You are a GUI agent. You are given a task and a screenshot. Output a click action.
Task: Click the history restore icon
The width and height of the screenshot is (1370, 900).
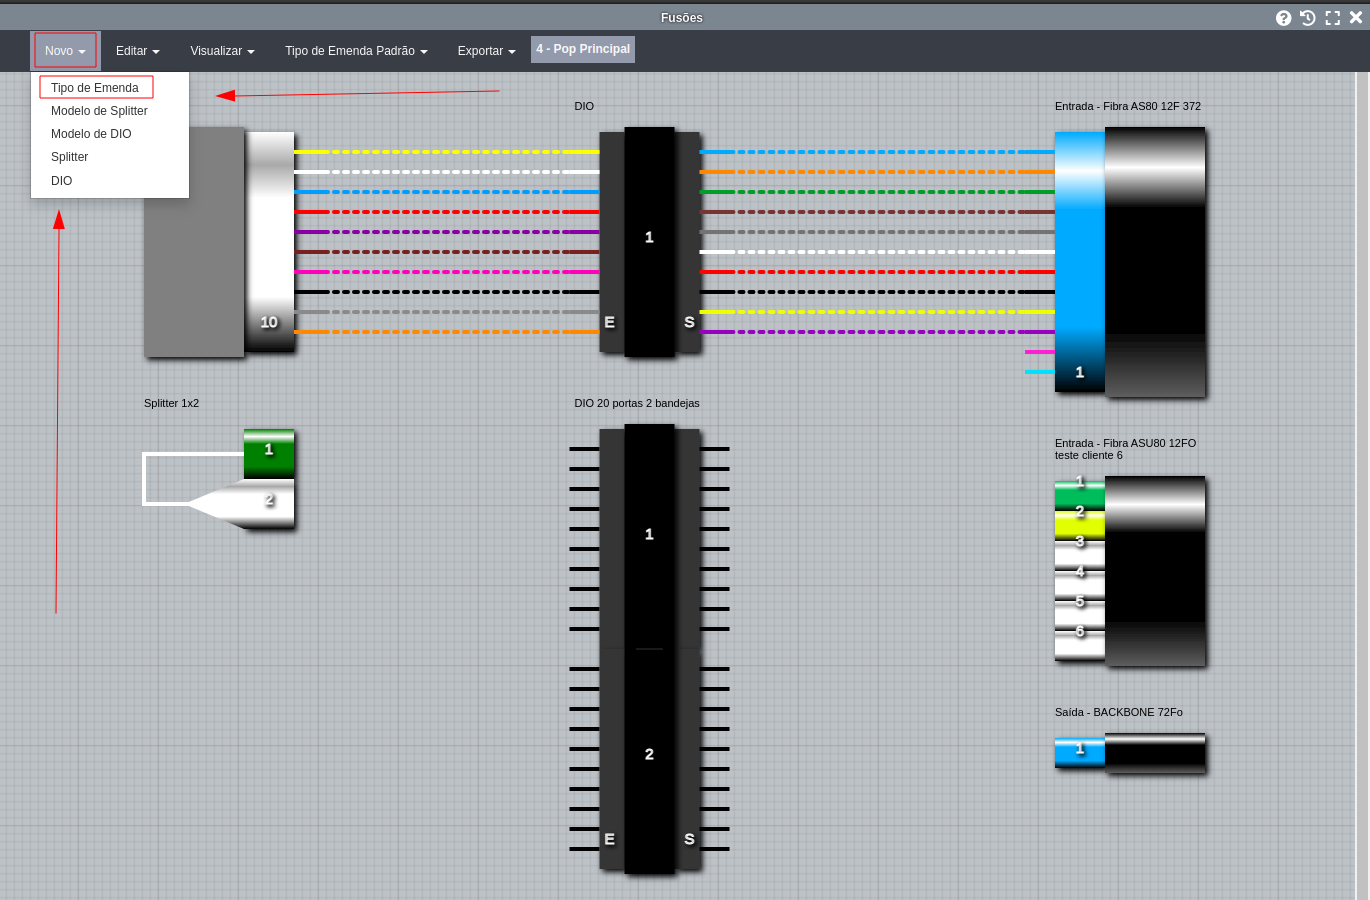coord(1308,18)
